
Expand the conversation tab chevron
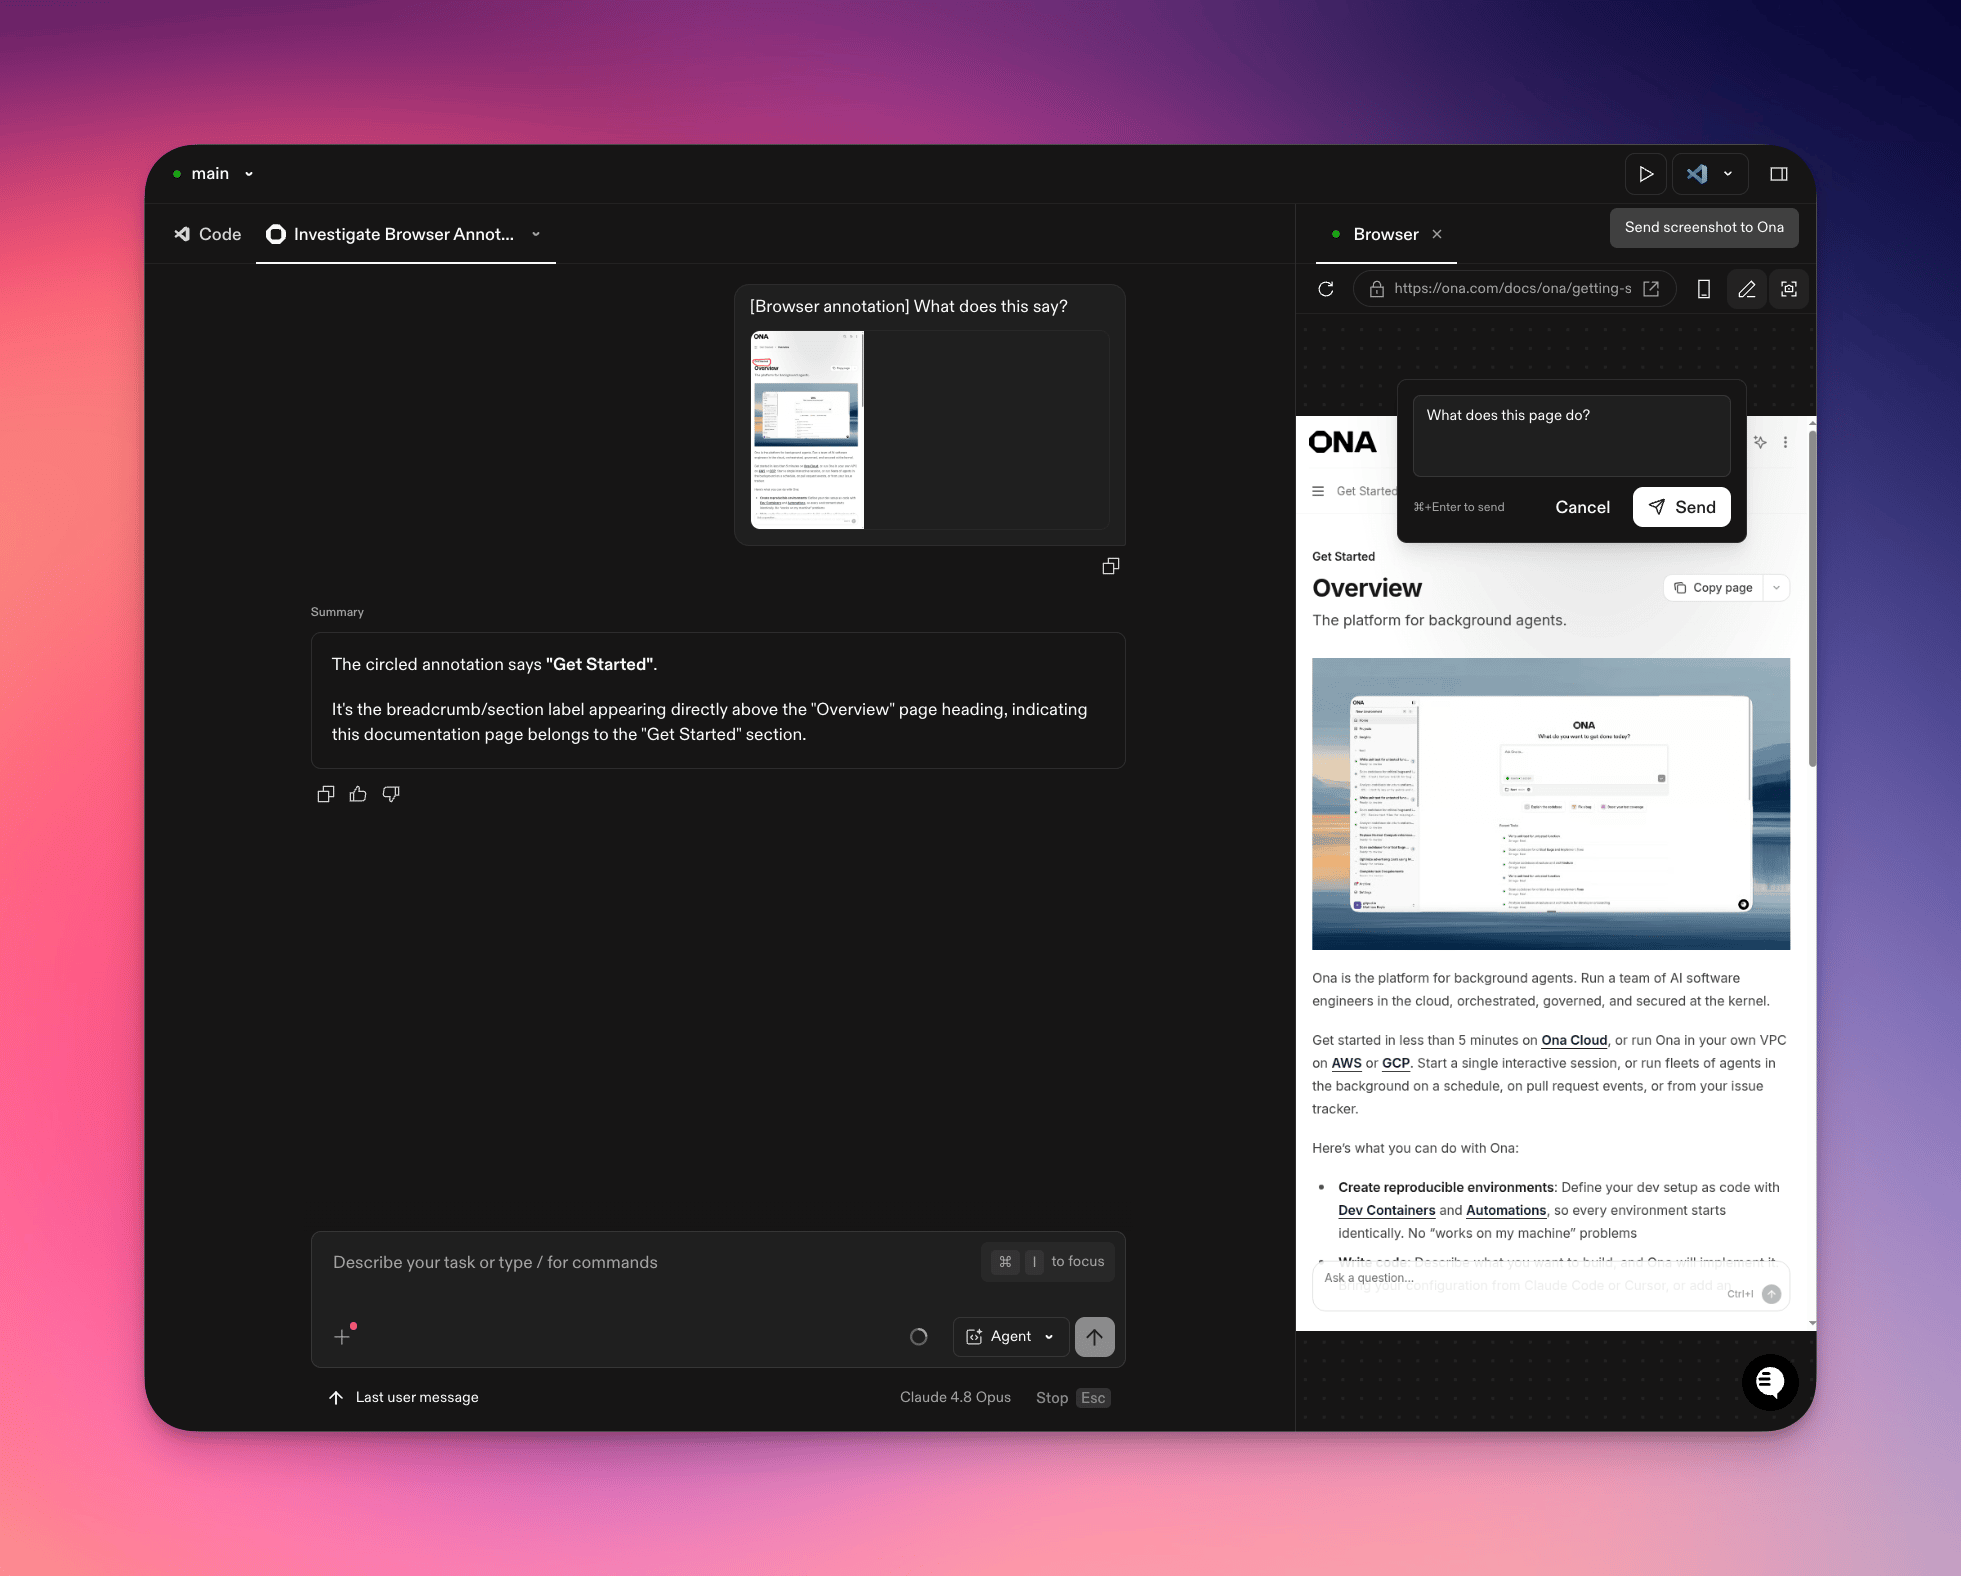536,234
